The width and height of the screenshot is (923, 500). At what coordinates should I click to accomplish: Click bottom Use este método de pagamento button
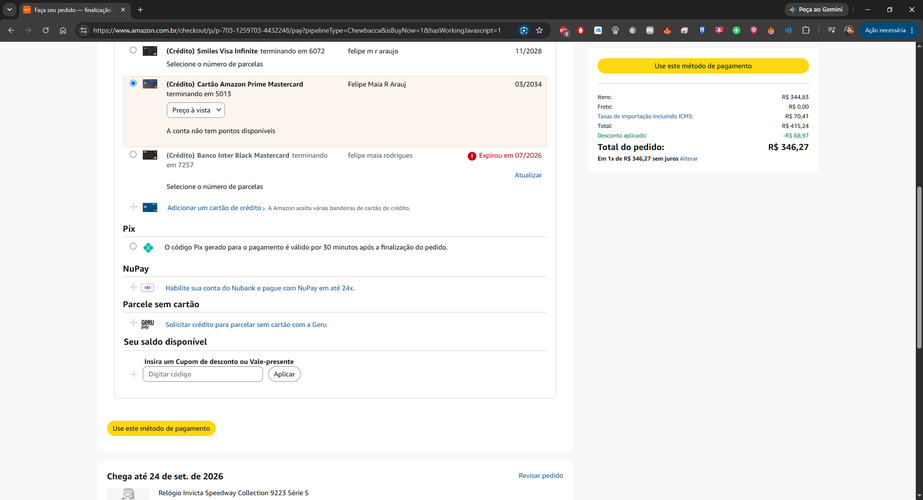[x=161, y=428]
